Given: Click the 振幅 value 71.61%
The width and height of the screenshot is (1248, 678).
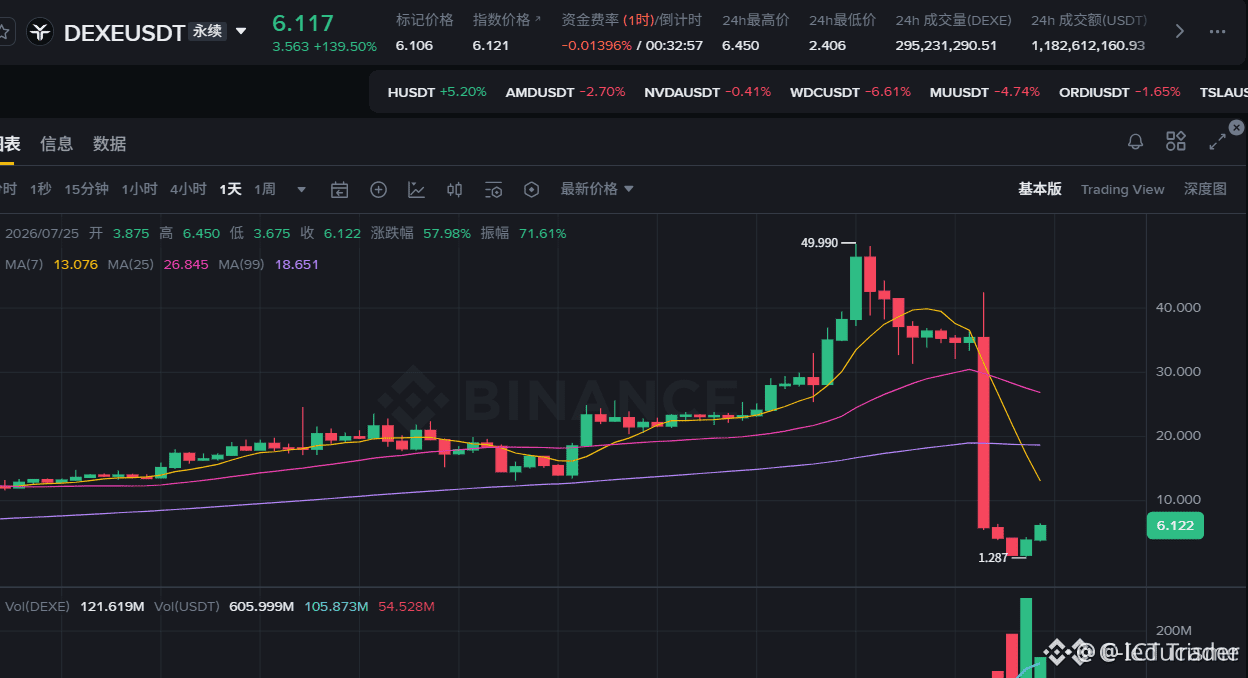Looking at the screenshot, I should [x=542, y=234].
